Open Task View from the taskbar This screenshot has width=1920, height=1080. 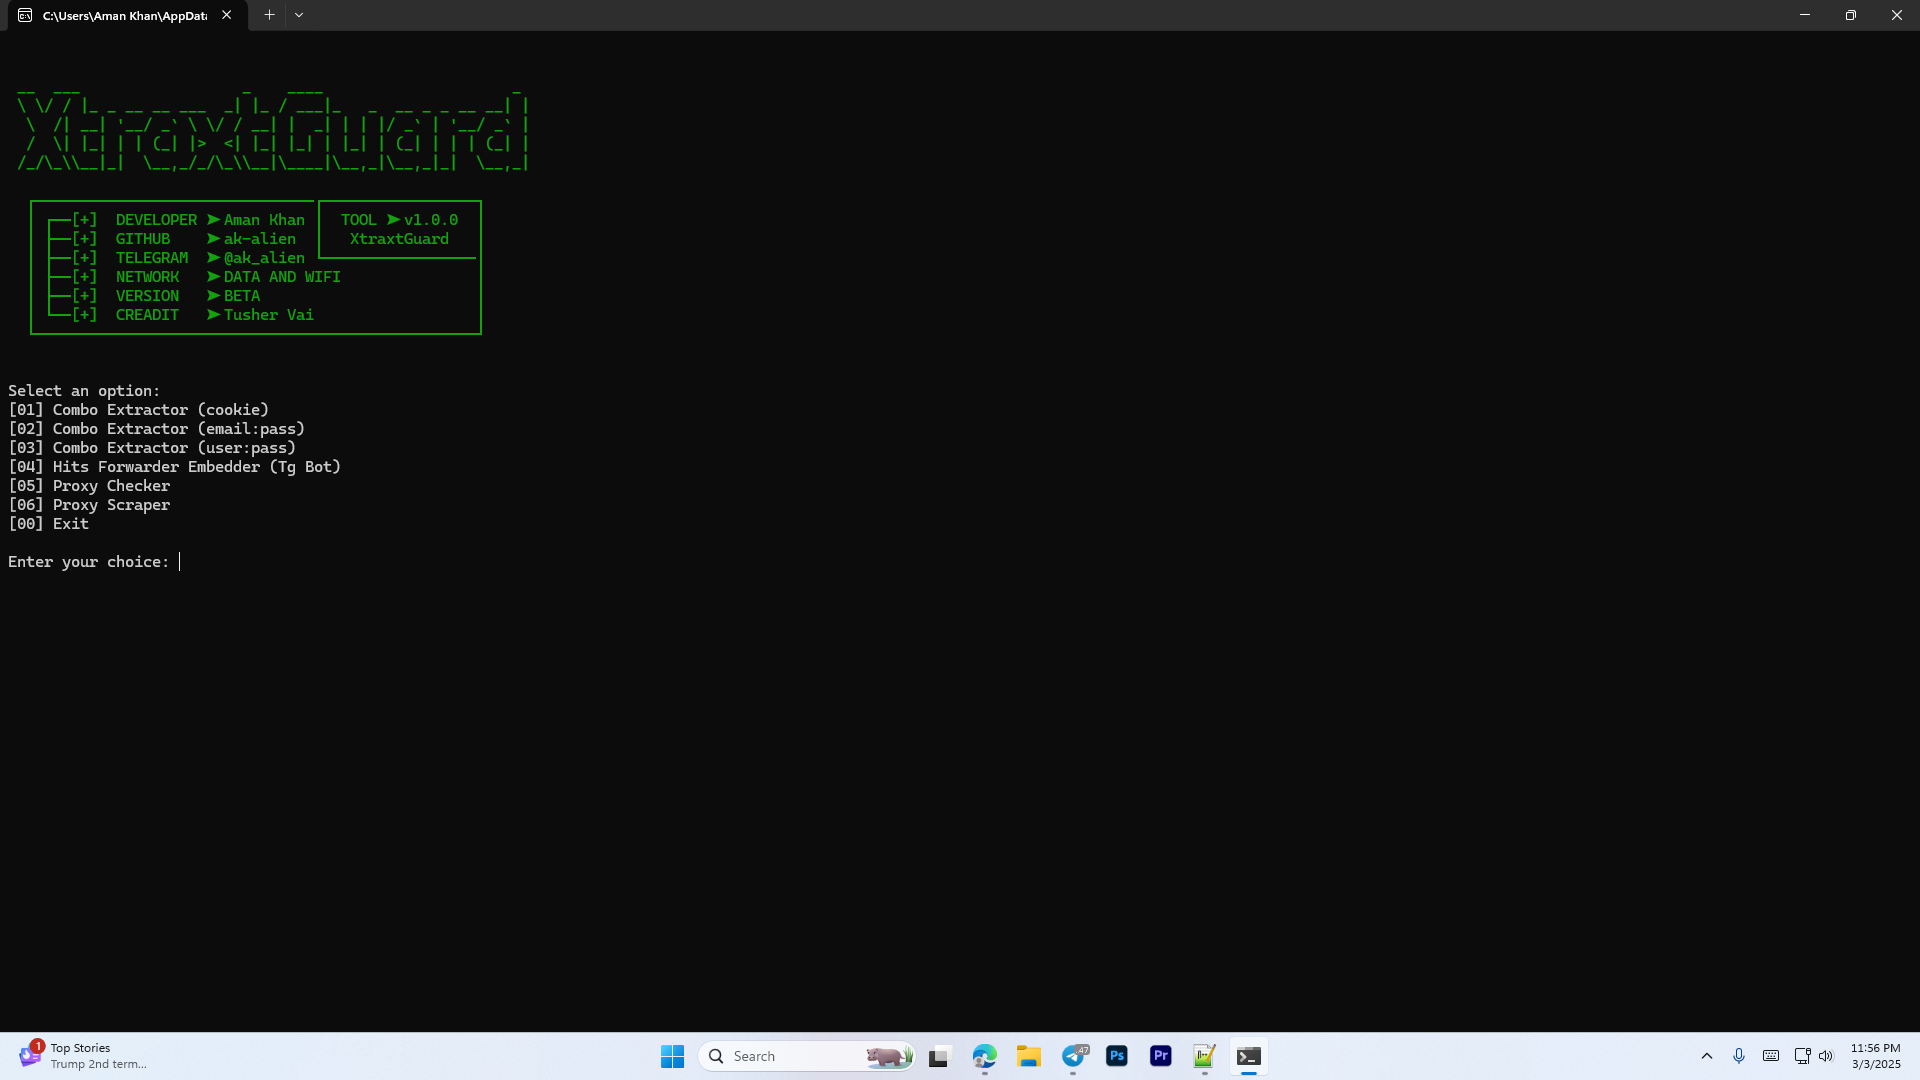(939, 1056)
